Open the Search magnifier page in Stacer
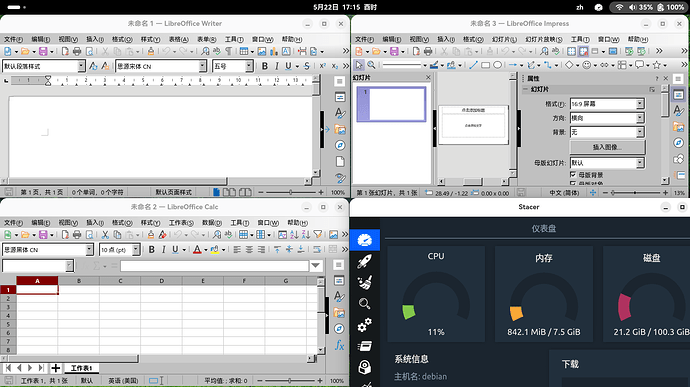This screenshot has width=690, height=387. point(364,304)
